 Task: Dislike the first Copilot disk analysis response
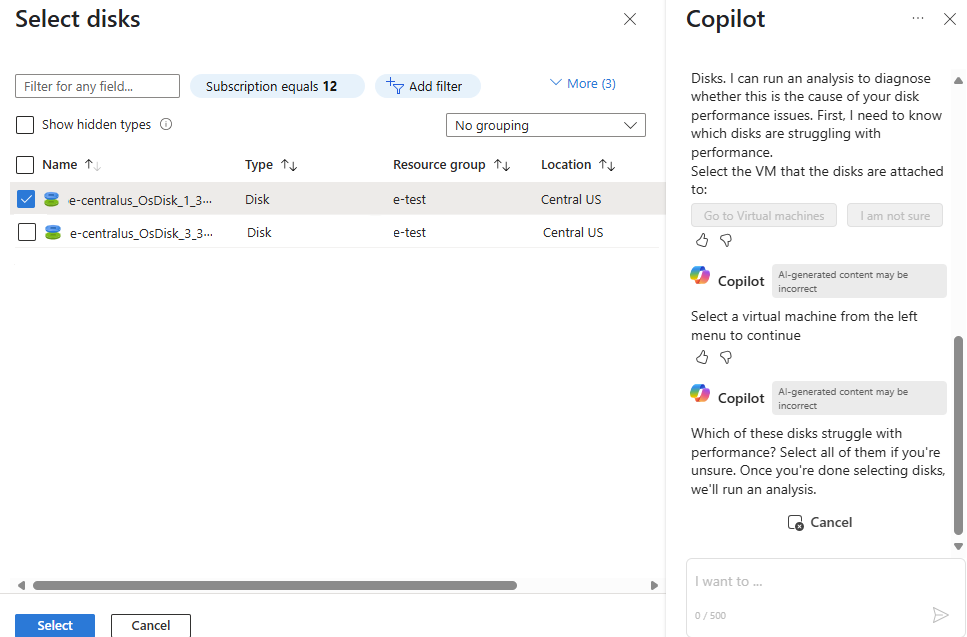[726, 240]
